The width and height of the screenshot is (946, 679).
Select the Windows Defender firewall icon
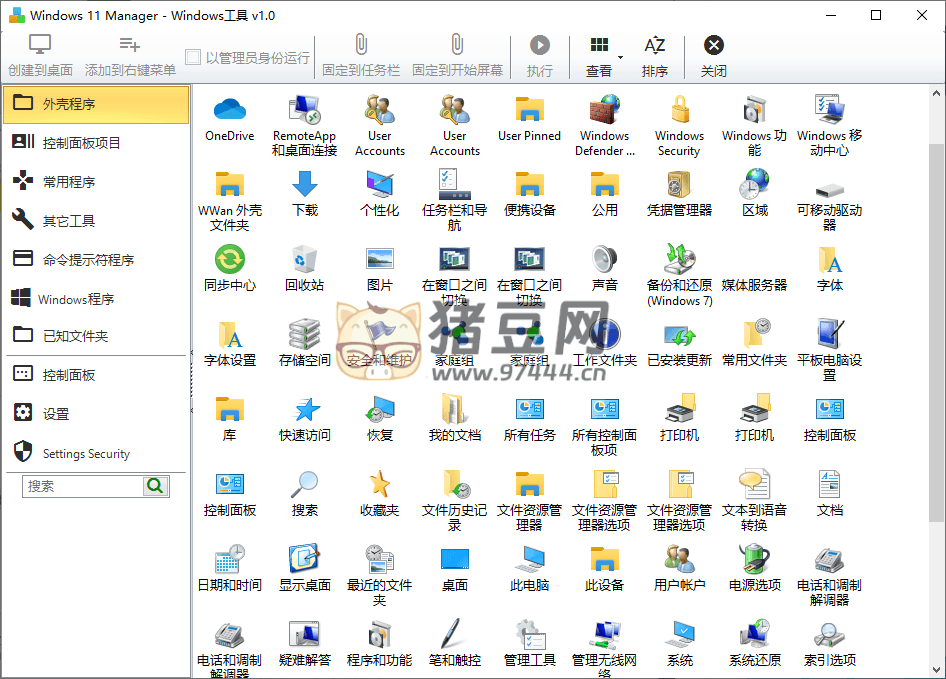[604, 110]
